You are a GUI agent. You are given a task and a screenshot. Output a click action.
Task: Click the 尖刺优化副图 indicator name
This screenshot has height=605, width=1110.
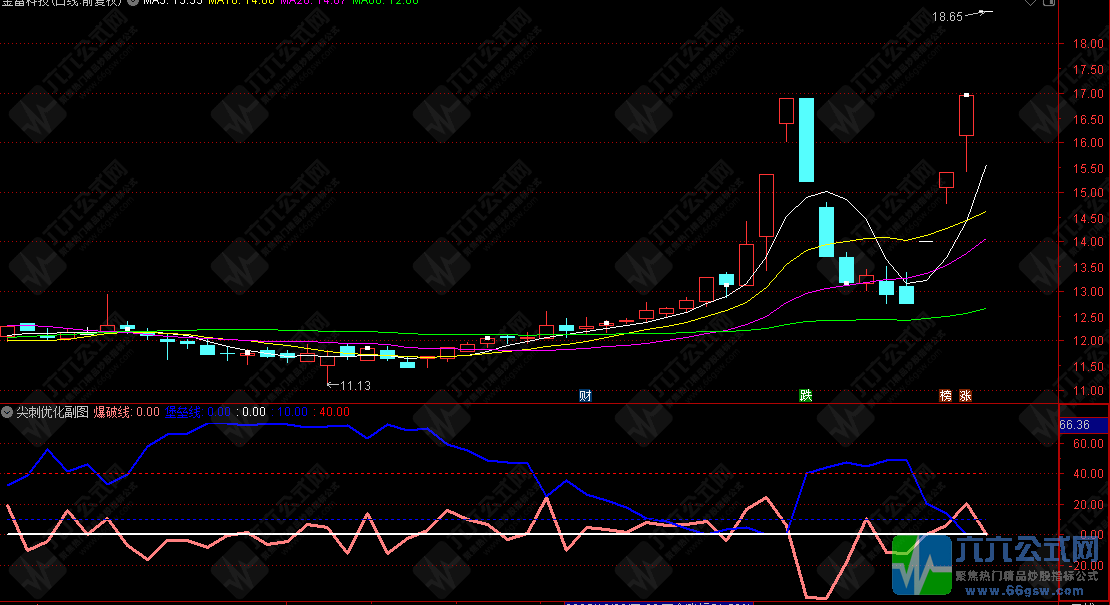pos(52,412)
